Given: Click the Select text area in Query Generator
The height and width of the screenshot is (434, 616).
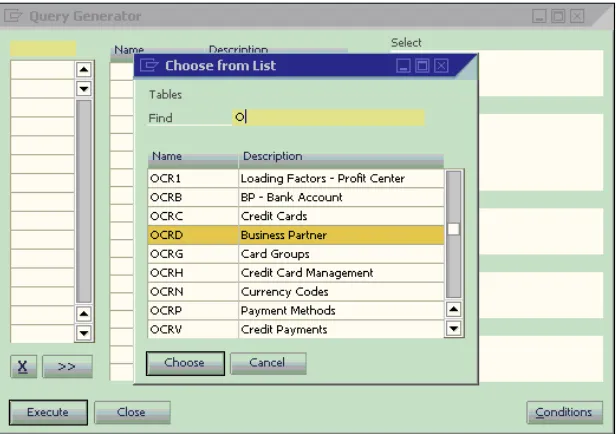Looking at the screenshot, I should pos(541,73).
